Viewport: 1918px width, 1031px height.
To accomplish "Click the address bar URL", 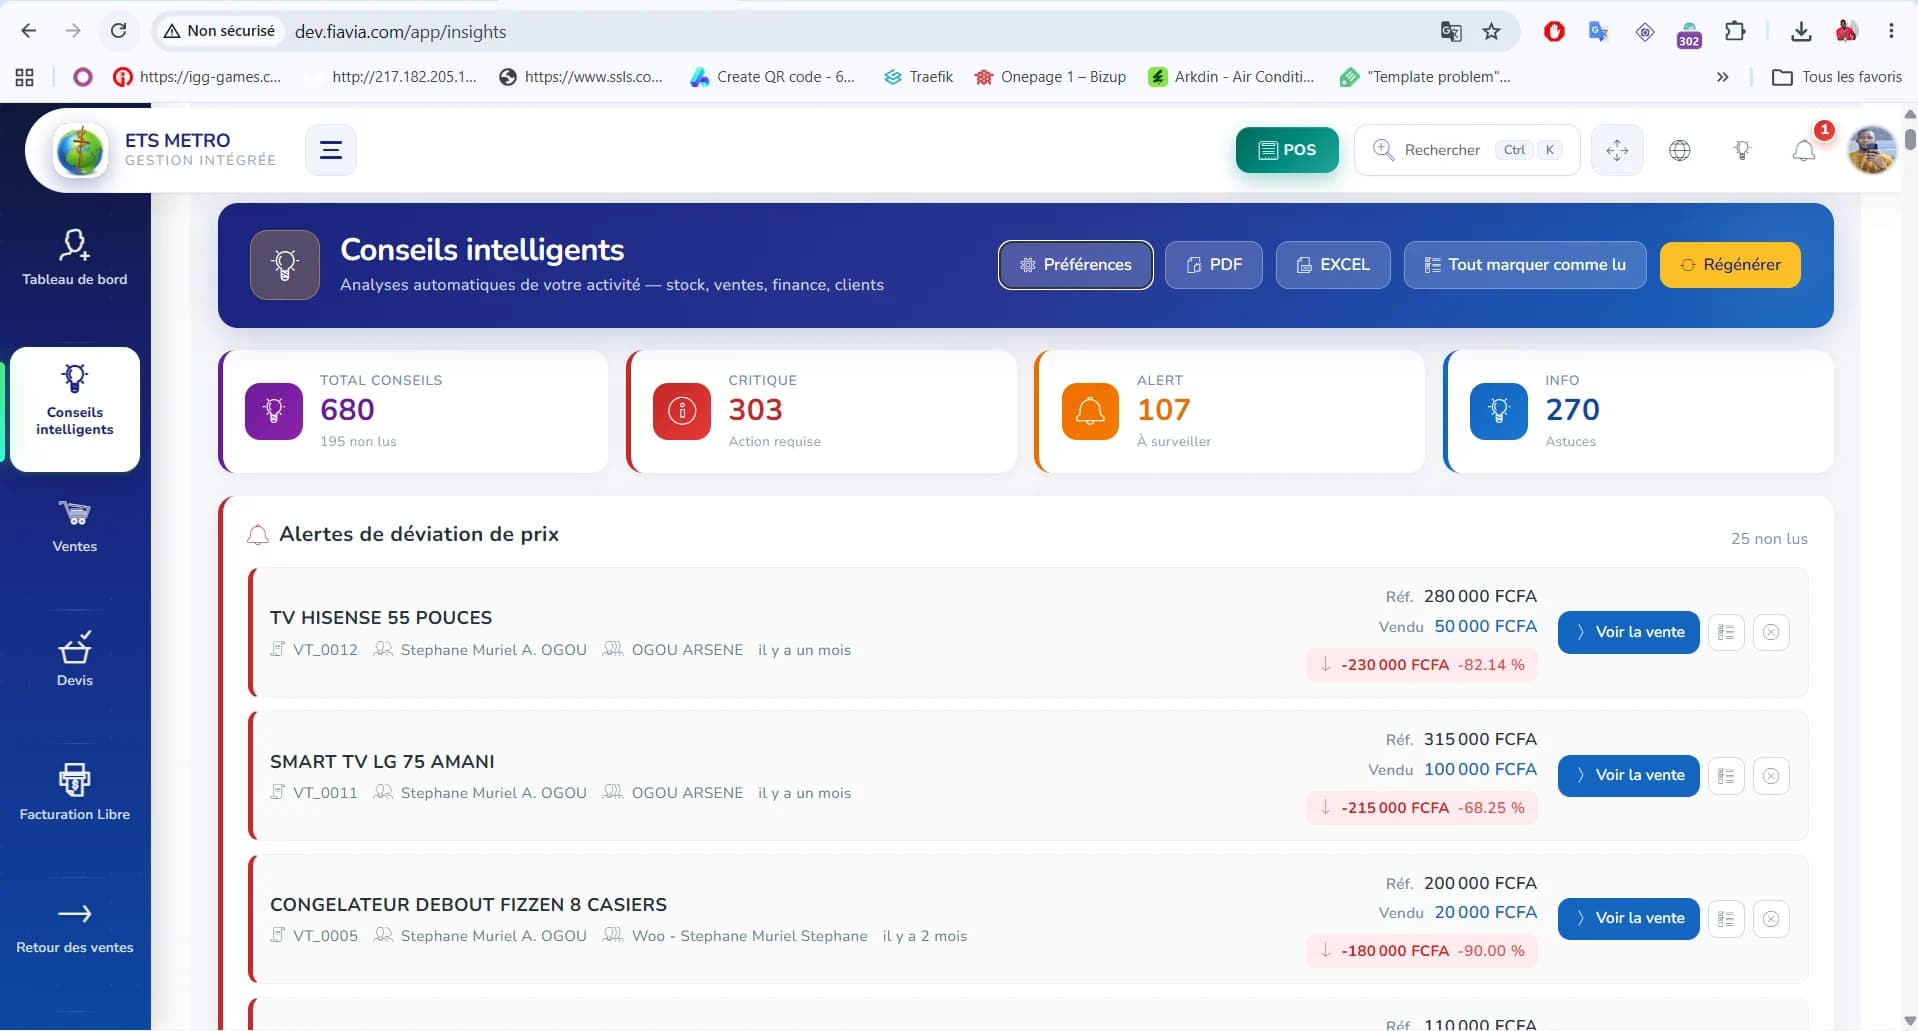I will 400,32.
